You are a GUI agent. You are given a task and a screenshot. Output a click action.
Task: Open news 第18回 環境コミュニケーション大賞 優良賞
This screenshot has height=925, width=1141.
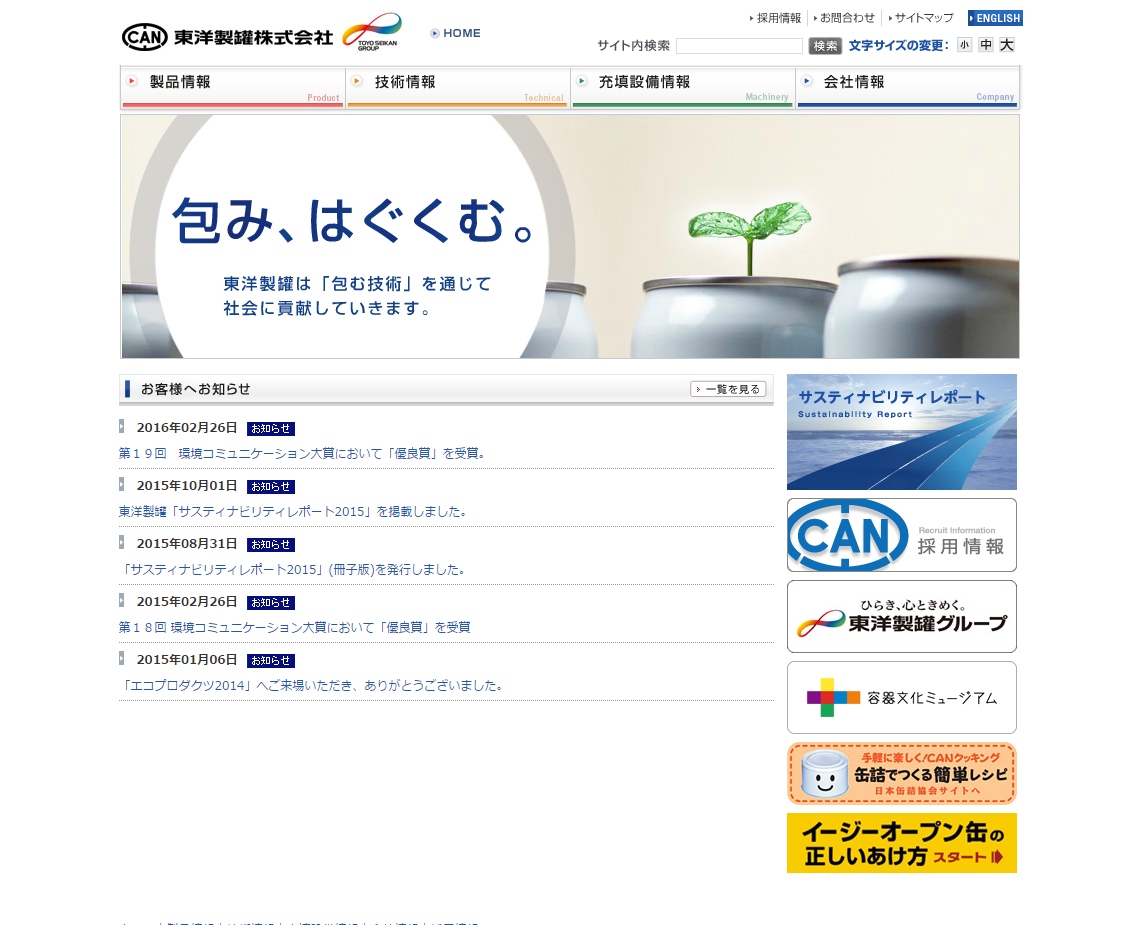(295, 627)
